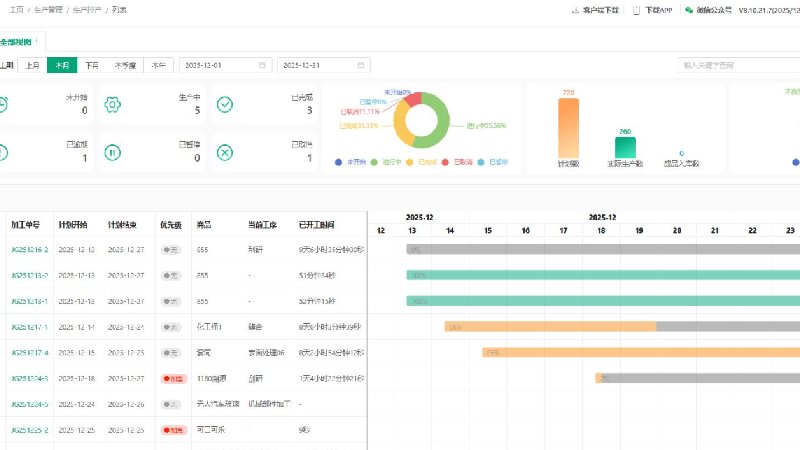The image size is (800, 450).
Task: Click the gear icon on 生产中 card
Action: click(112, 105)
